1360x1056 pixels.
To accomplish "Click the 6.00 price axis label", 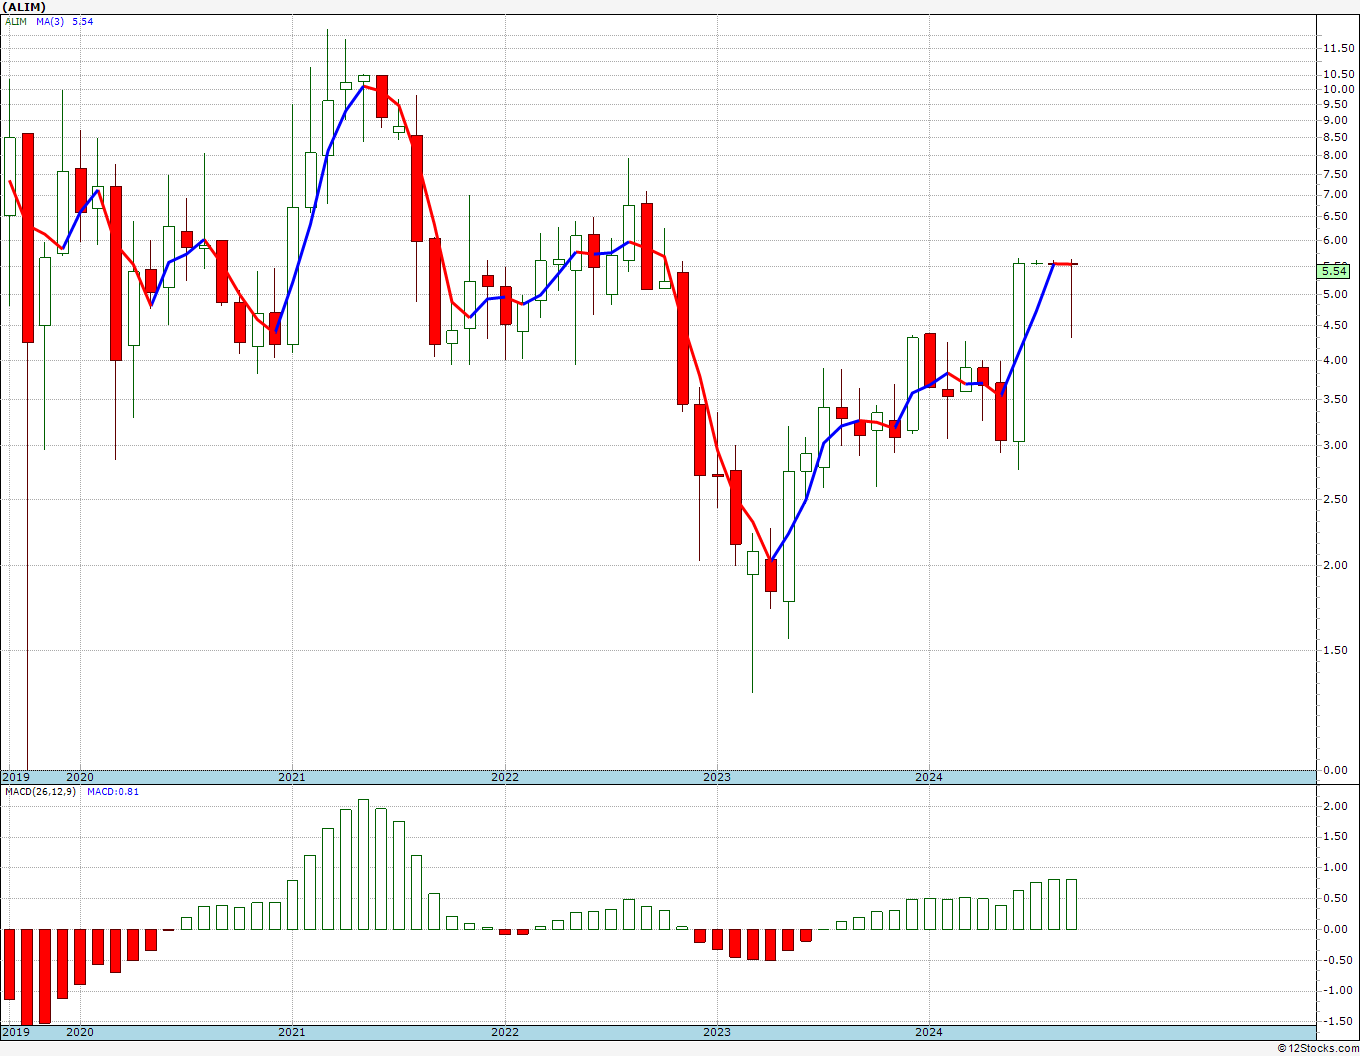I will tap(1337, 240).
